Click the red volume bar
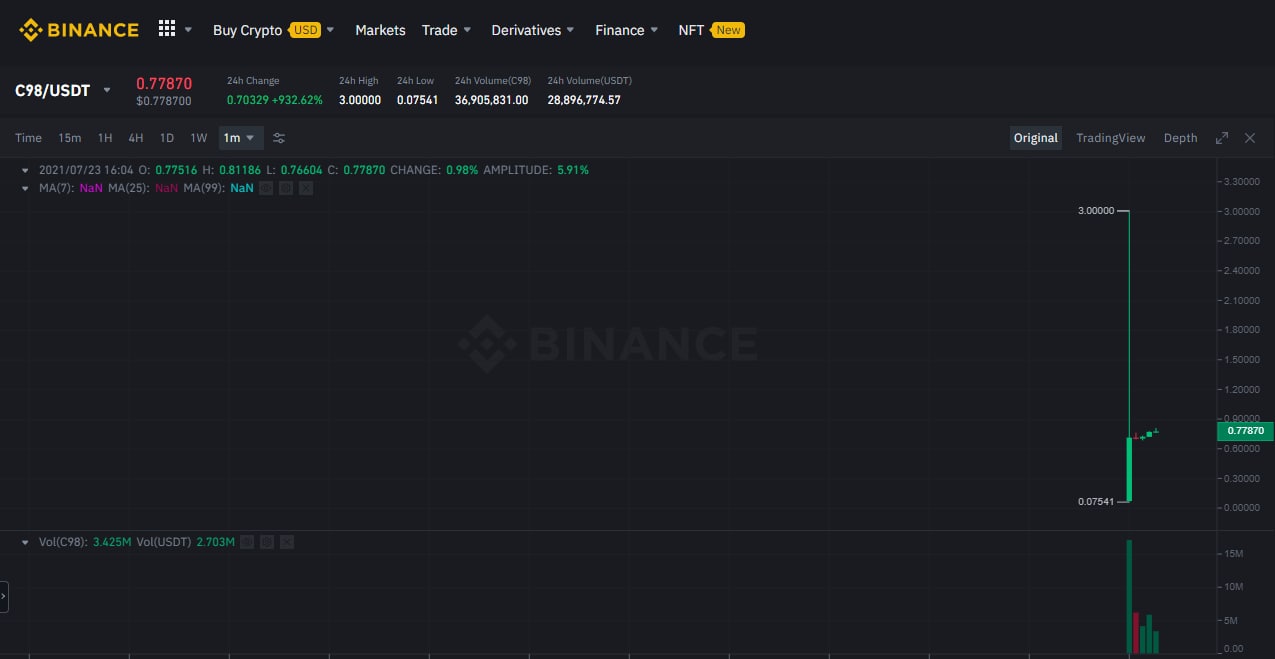The width and height of the screenshot is (1275, 659). point(1137,633)
